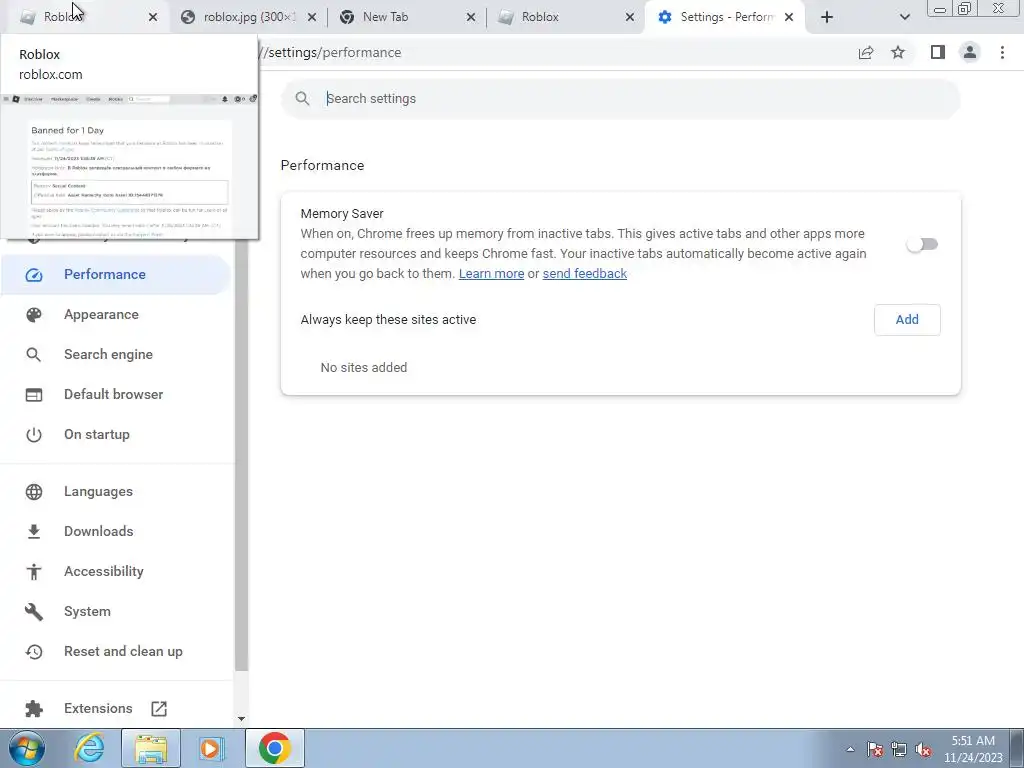Close the roblox.jpg tab
The image size is (1024, 768).
[312, 18]
